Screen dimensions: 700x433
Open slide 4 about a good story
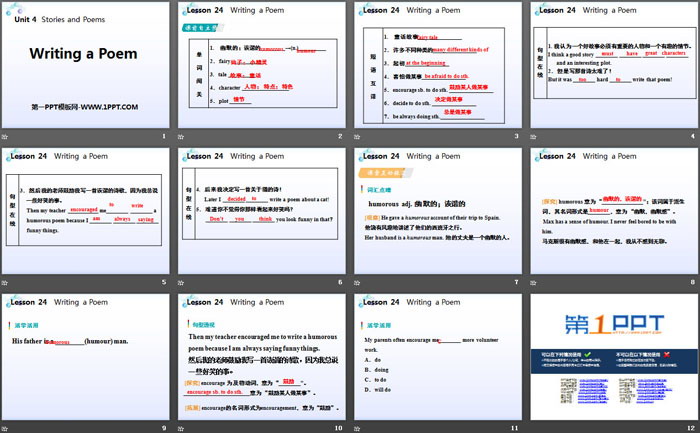(612, 65)
